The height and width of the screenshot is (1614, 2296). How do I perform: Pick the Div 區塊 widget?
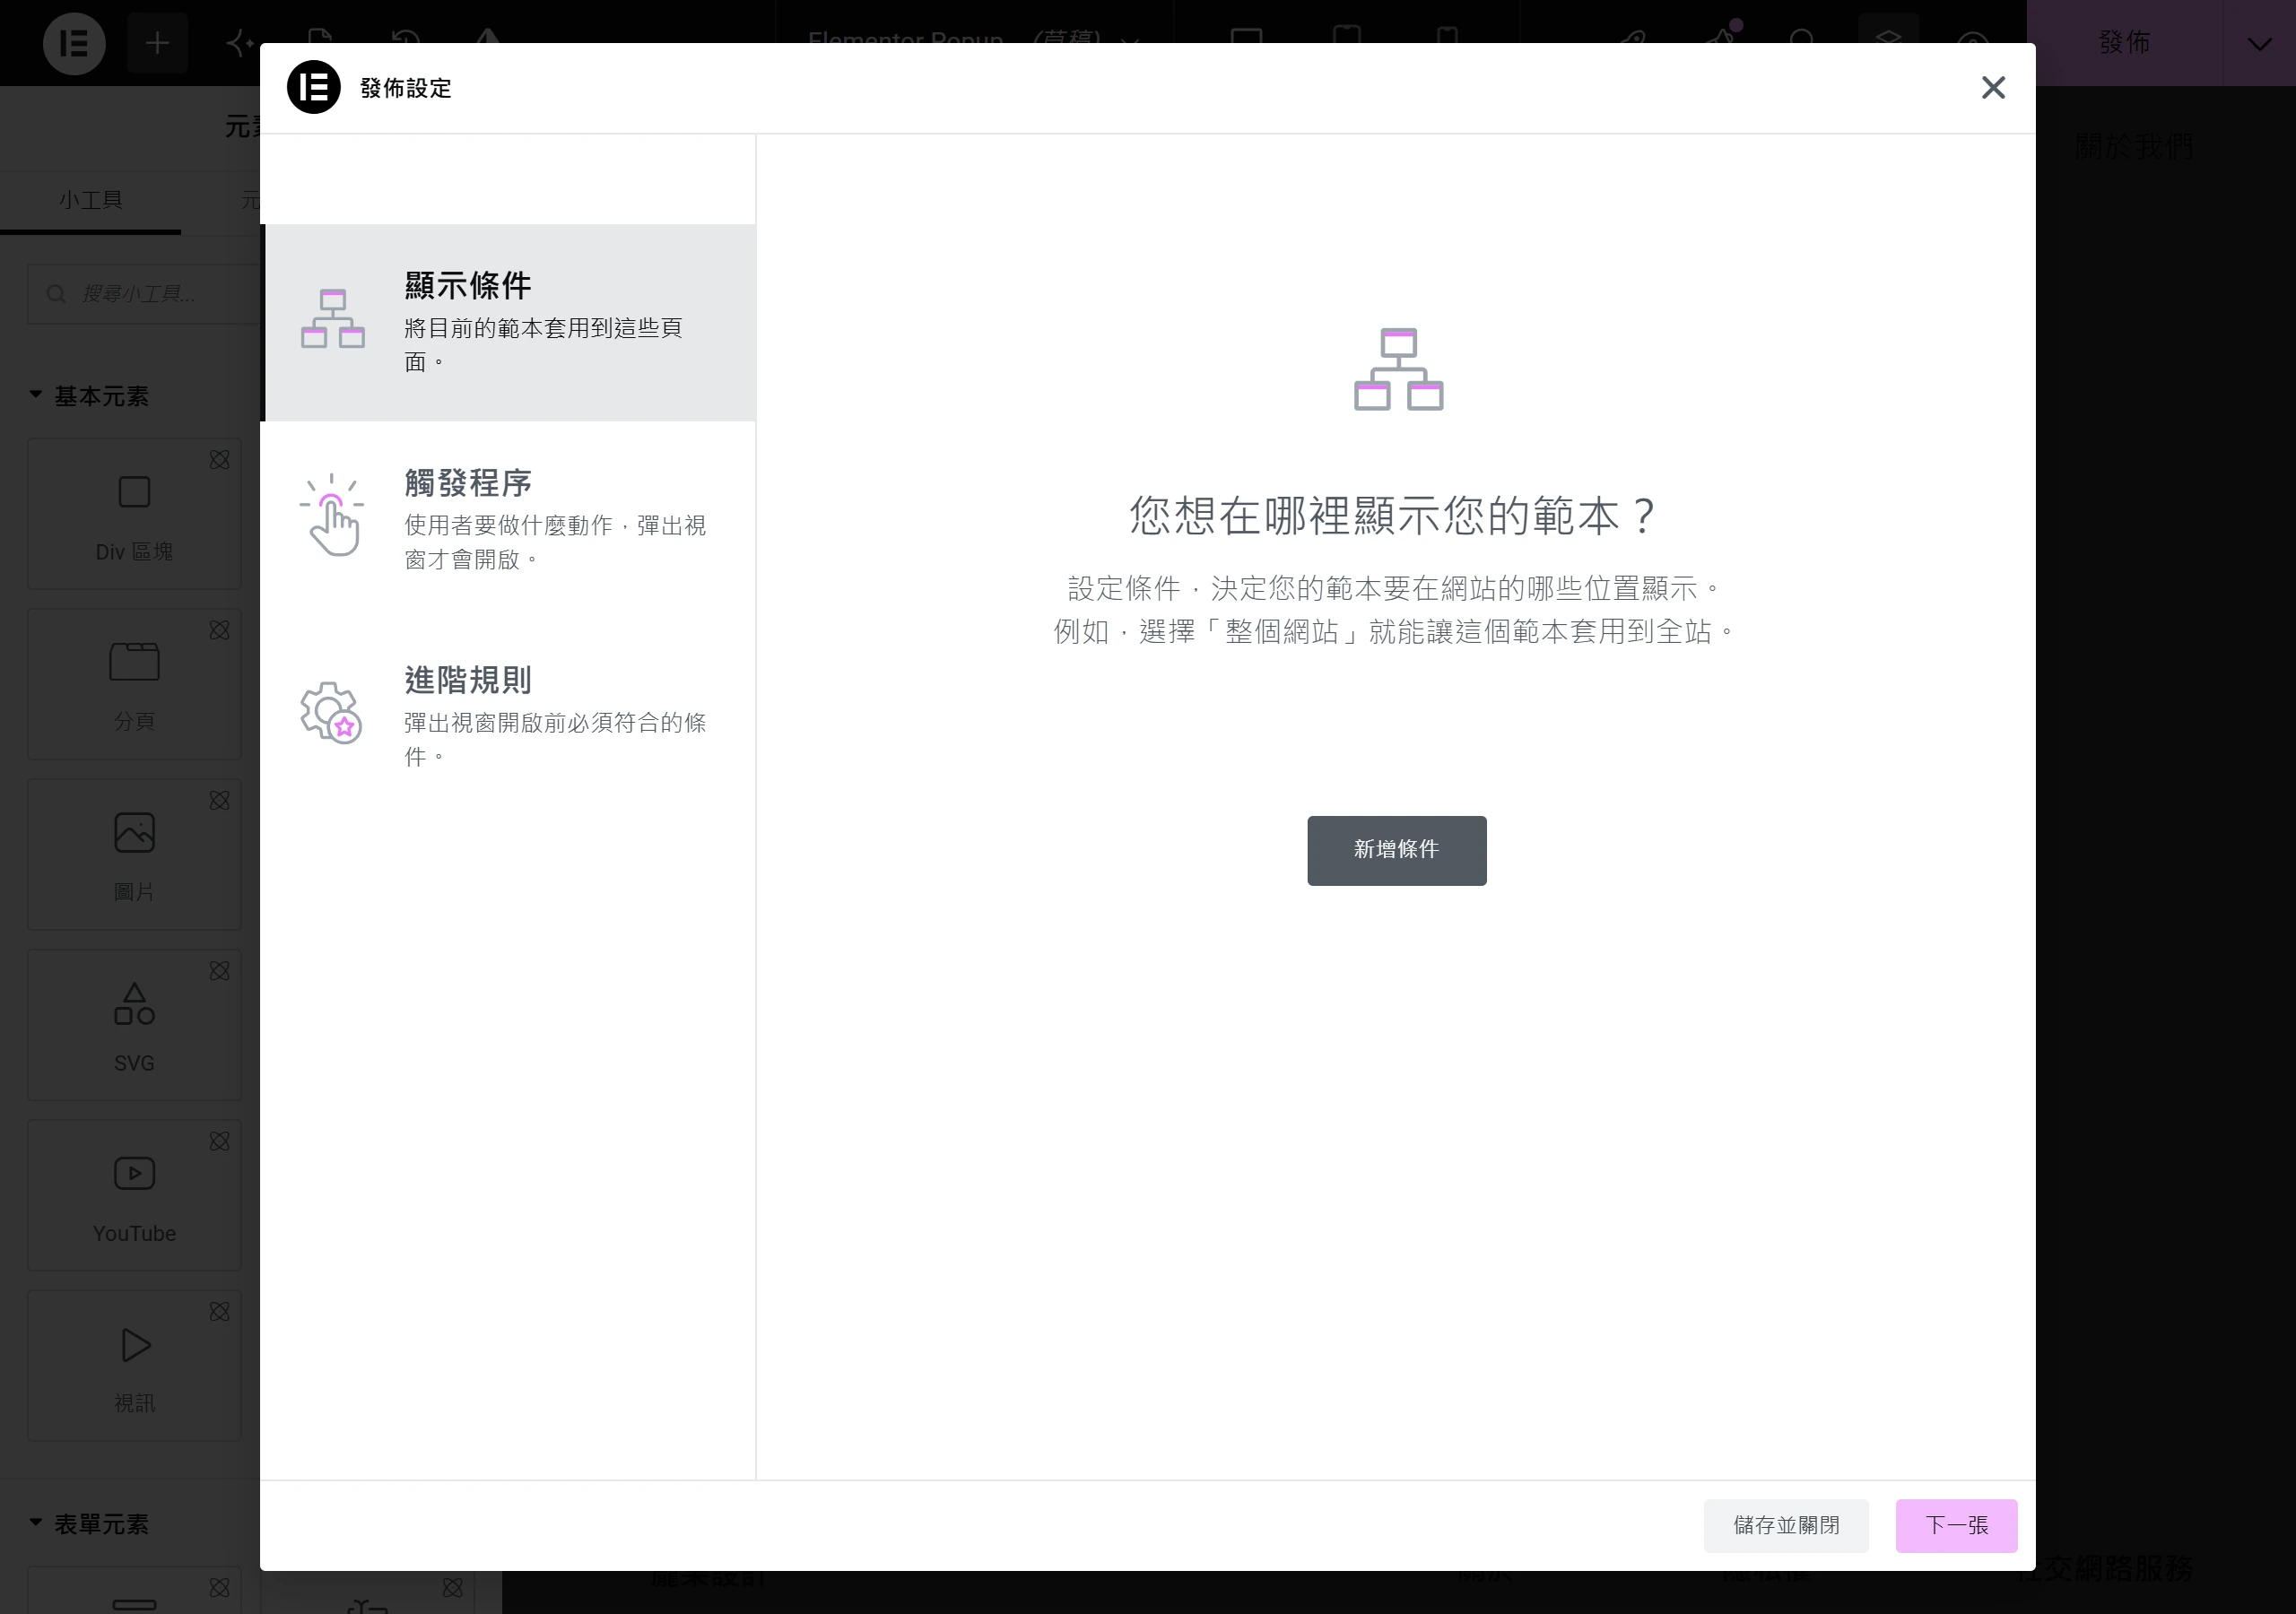[x=134, y=514]
